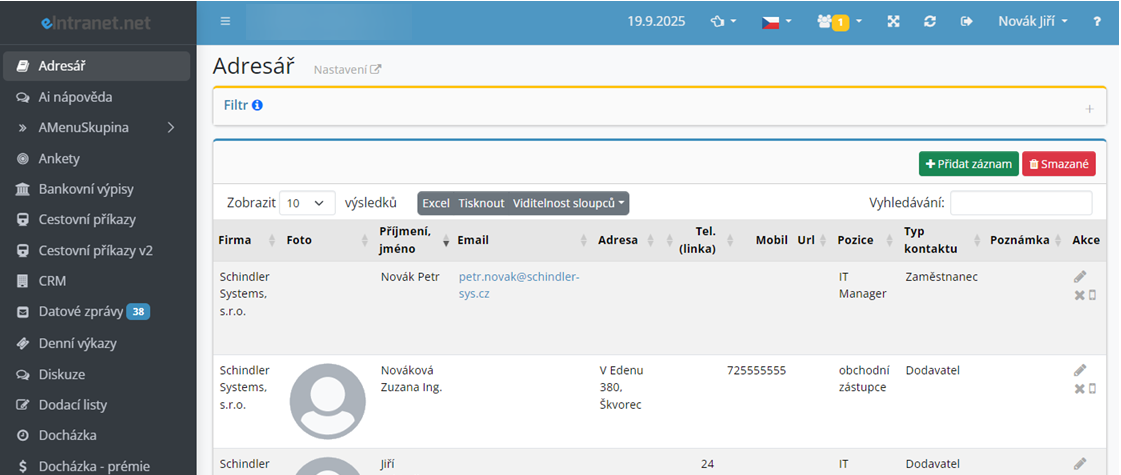
Task: Click the name Novák Petr
Action: pos(410,277)
